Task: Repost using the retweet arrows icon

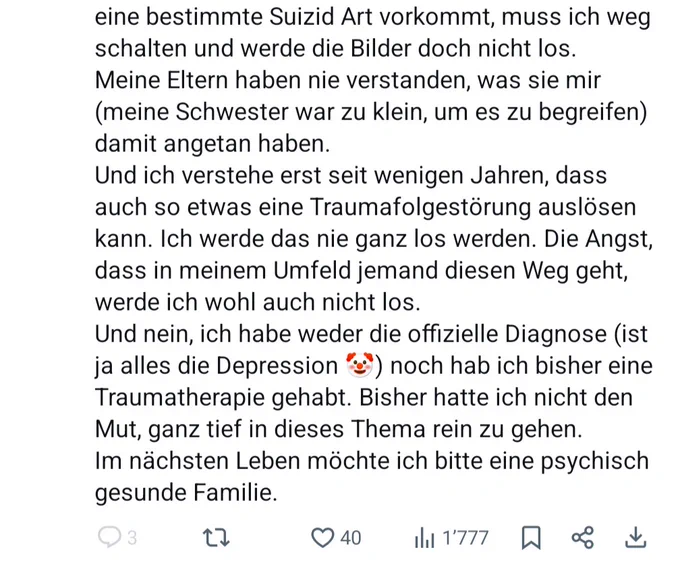Action: 216,538
